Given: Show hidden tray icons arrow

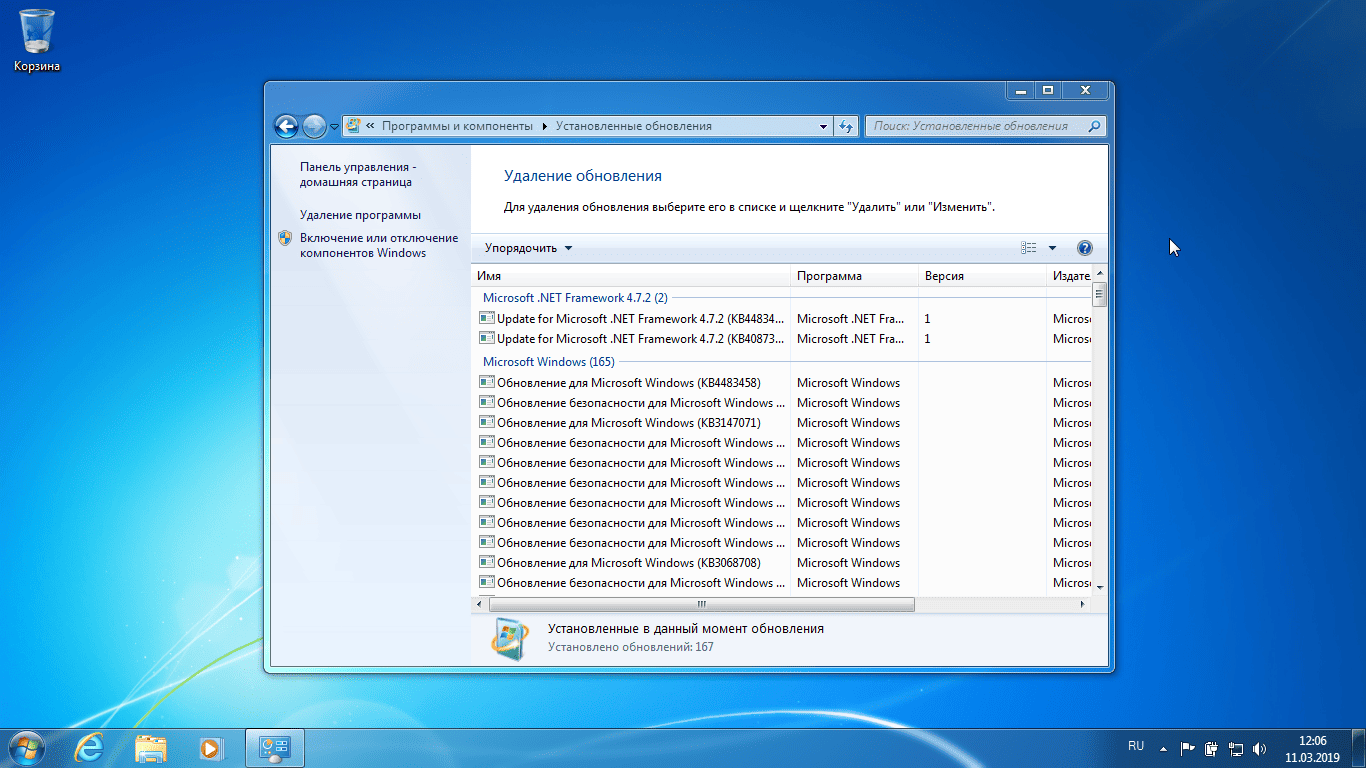Looking at the screenshot, I should coord(1163,747).
